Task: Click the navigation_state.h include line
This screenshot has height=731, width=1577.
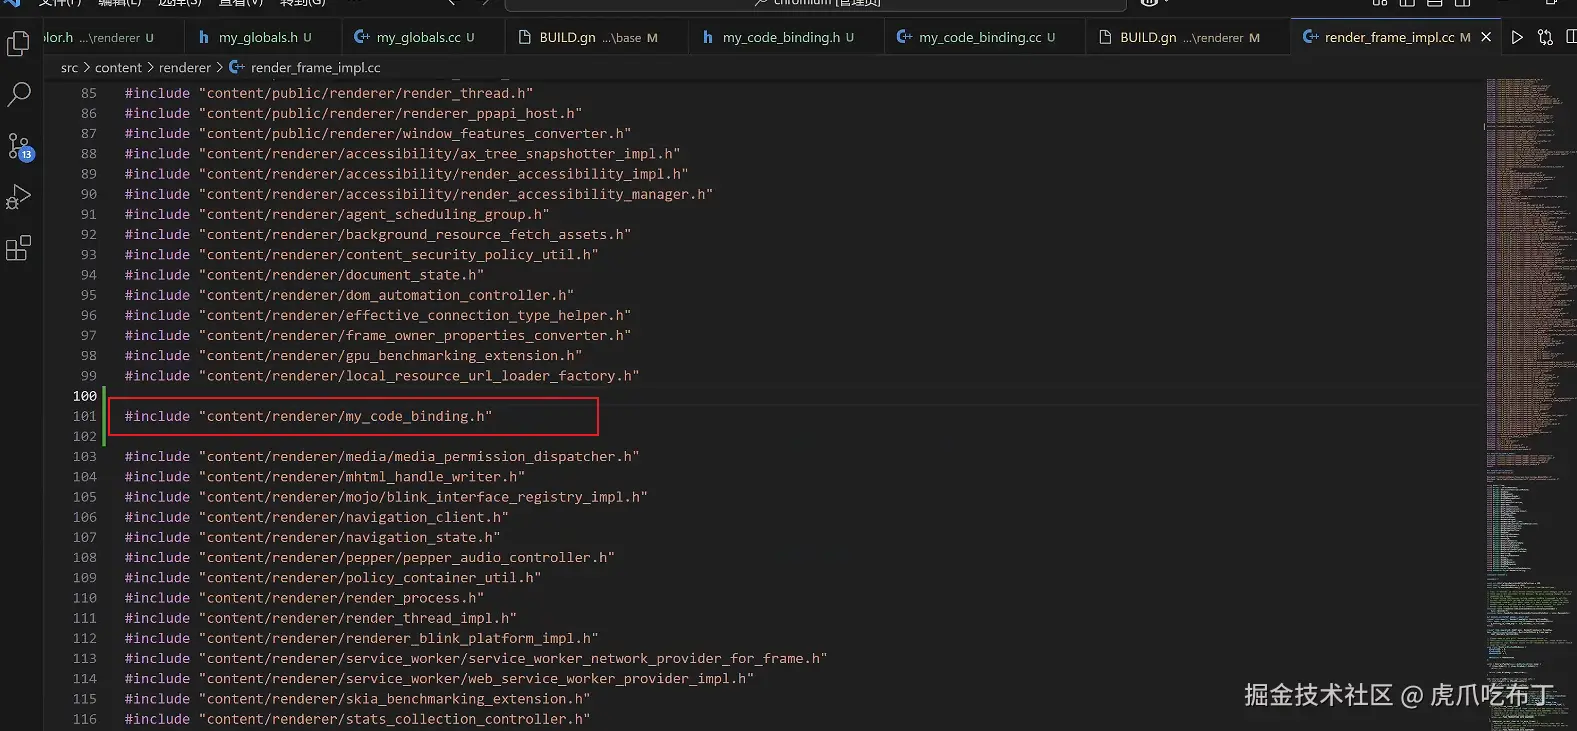Action: tap(312, 537)
